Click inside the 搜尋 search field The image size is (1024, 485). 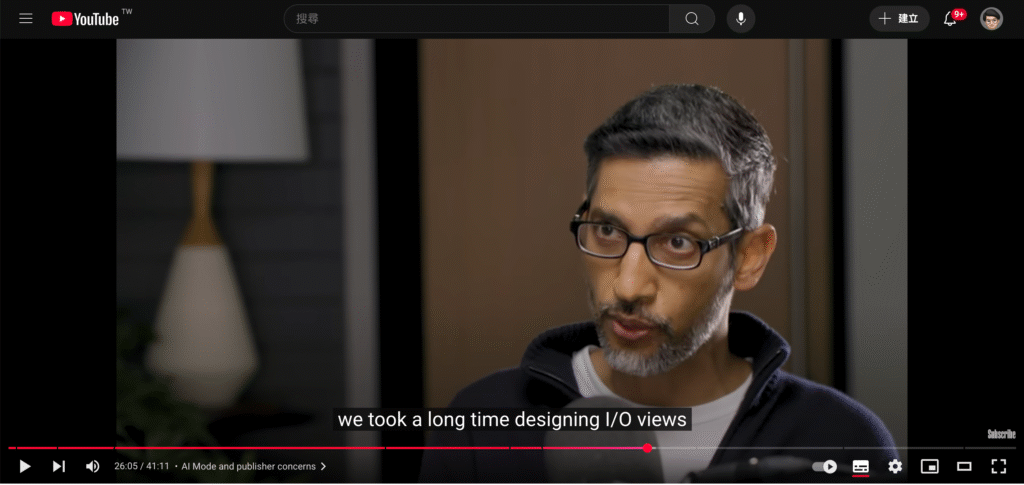click(x=478, y=19)
